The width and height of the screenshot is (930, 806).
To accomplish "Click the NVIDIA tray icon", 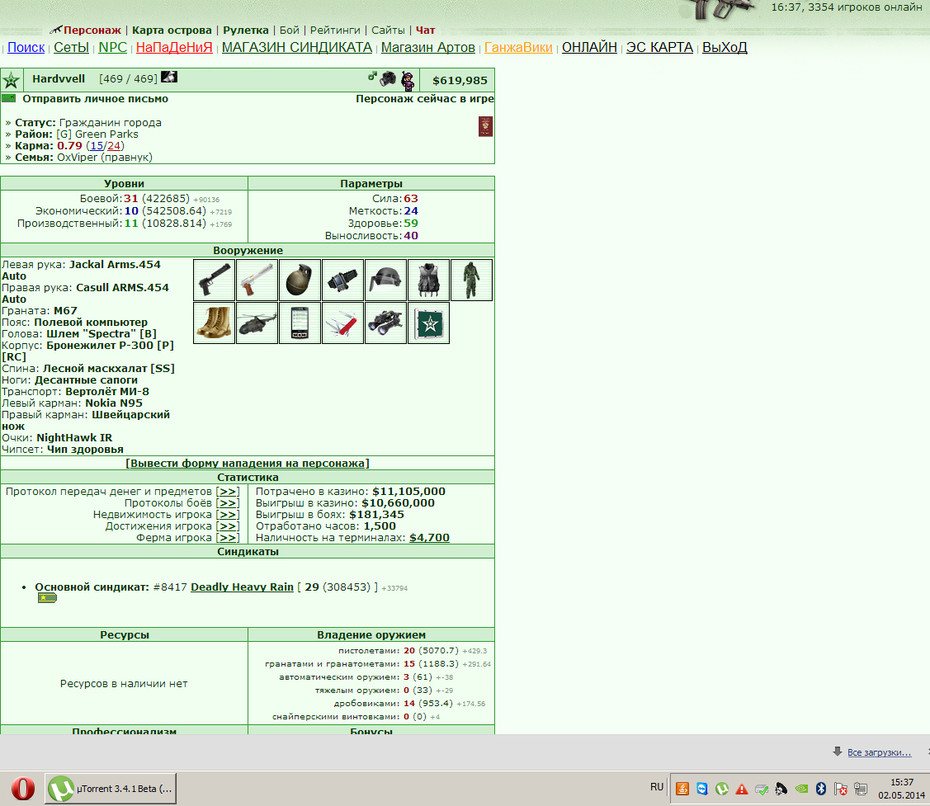I will [x=801, y=789].
